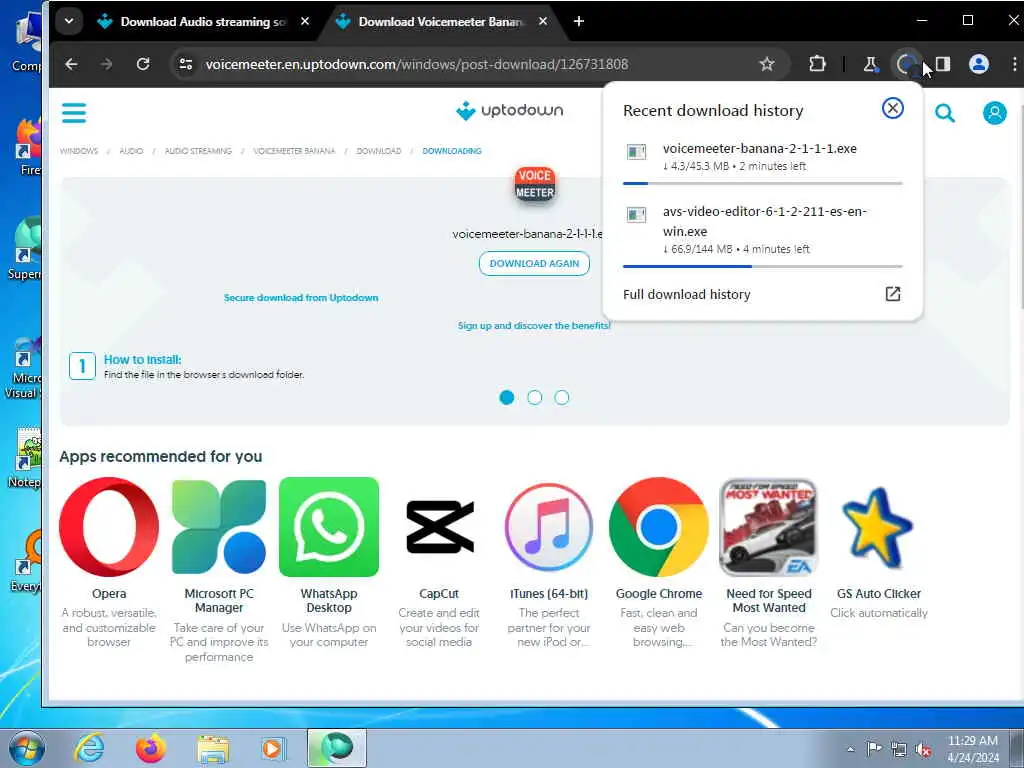Toggle the downloads progress icon in toolbar
This screenshot has width=1024, height=768.
coord(906,64)
